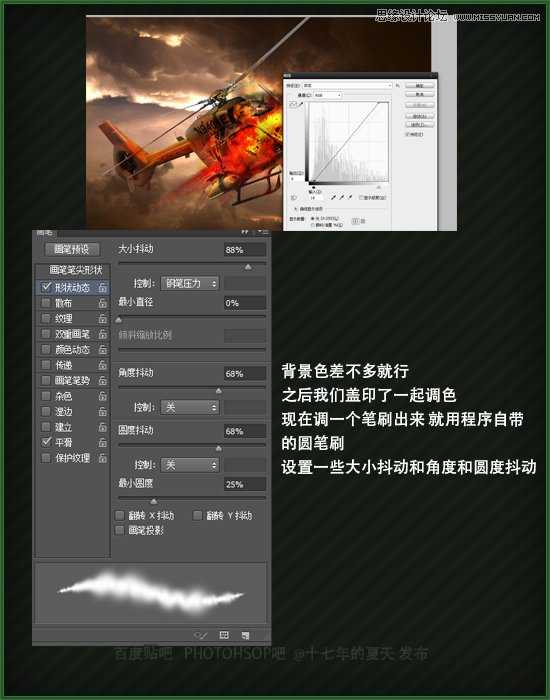This screenshot has width=550, height=700.
Task: Click the 圆度抖动 roundness jitter value field
Action: [245, 431]
